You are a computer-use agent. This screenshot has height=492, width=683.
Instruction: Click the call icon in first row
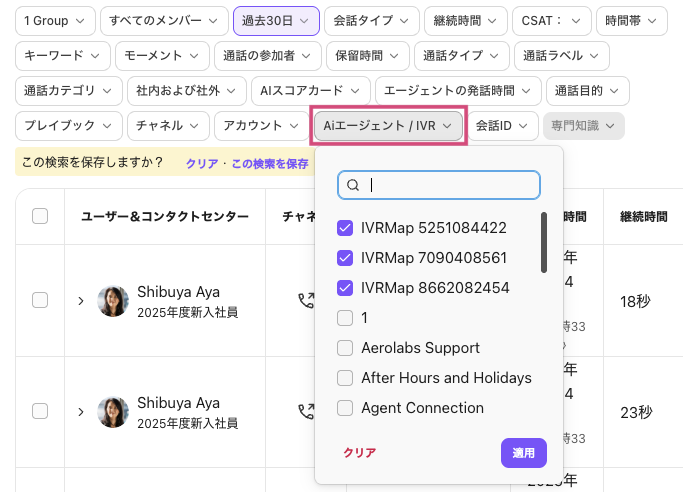[305, 300]
